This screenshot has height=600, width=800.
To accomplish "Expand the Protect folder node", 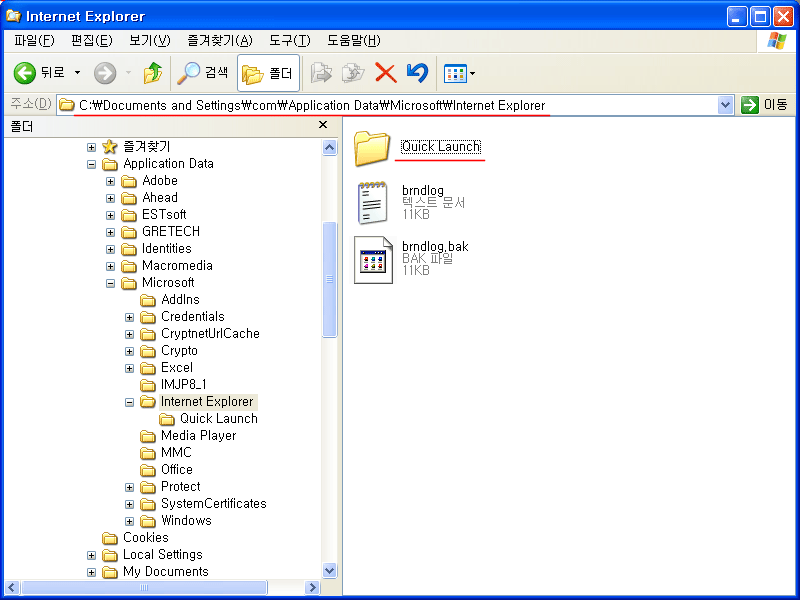I will tap(130, 488).
